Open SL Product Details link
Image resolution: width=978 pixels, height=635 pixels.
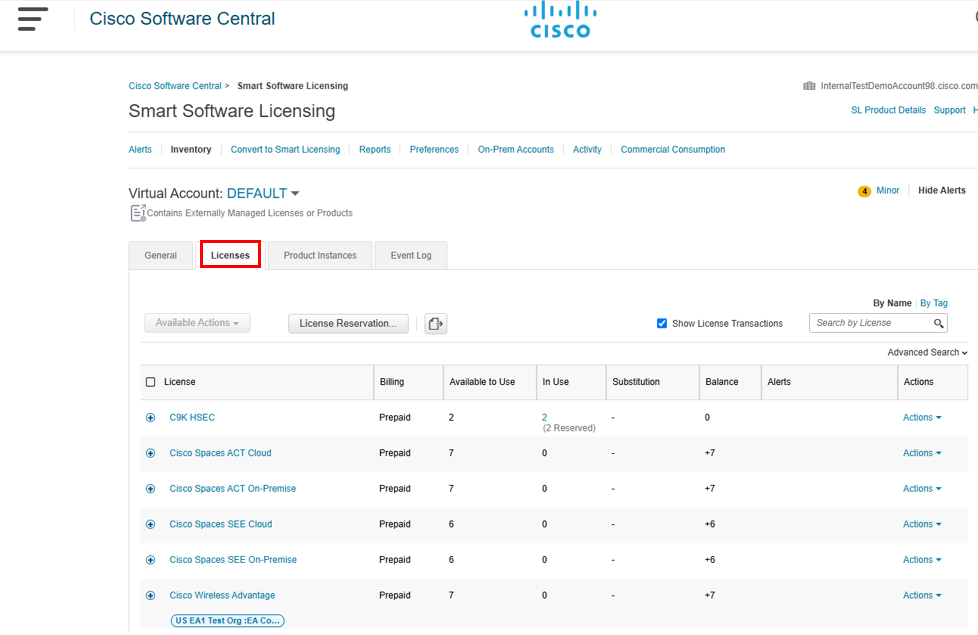click(888, 110)
